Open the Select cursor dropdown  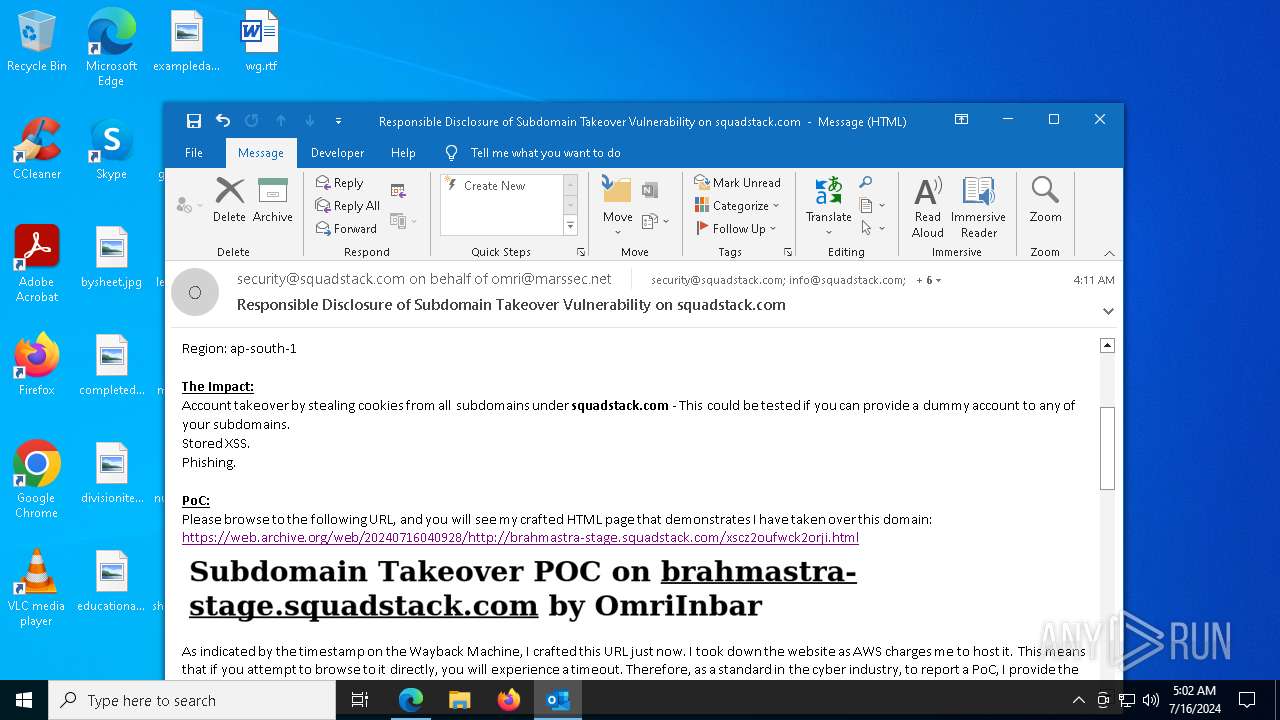click(x=873, y=229)
